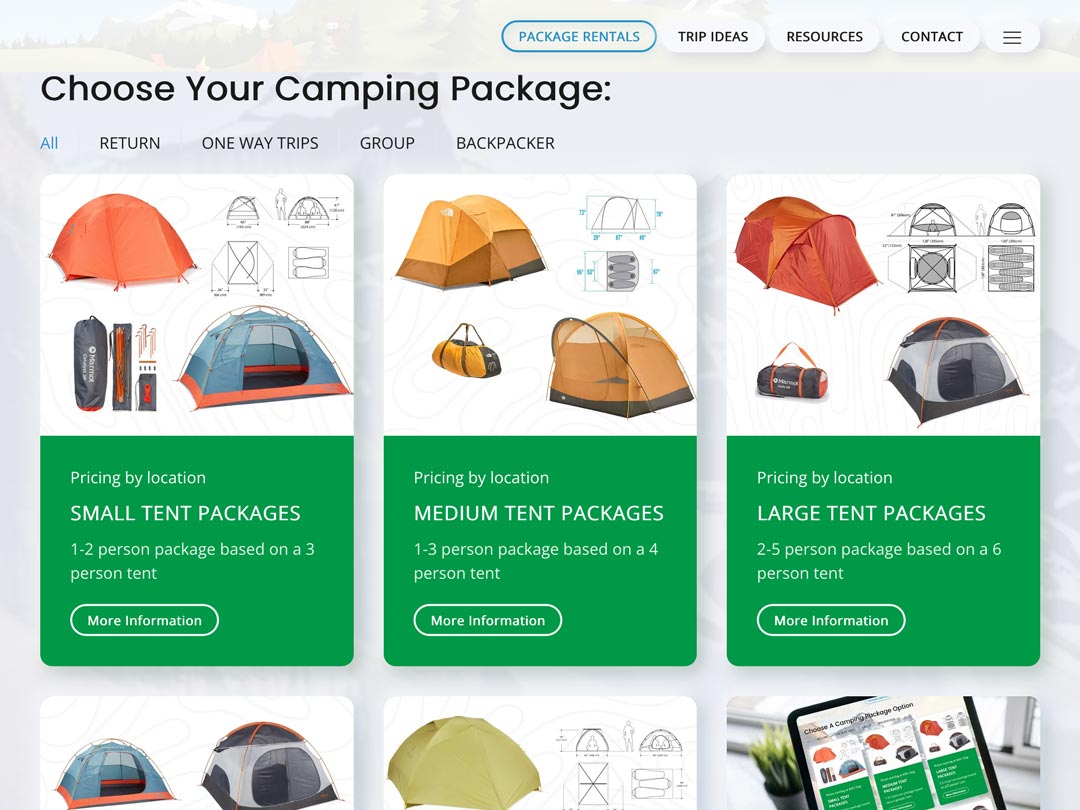Screen dimensions: 1080x810
Task: Open the orange small tent image
Action: pyautogui.click(x=196, y=305)
